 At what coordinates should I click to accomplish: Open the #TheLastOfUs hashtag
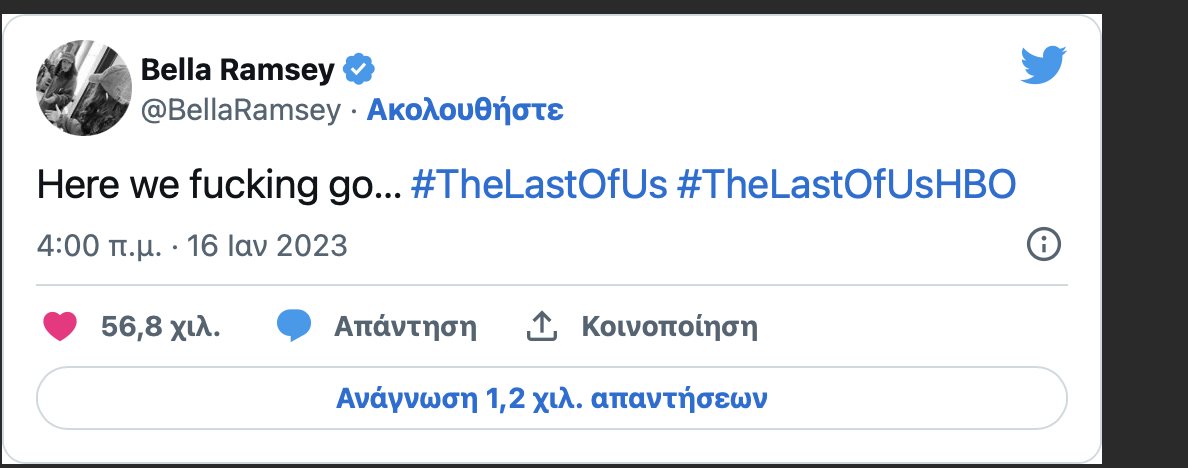click(539, 185)
